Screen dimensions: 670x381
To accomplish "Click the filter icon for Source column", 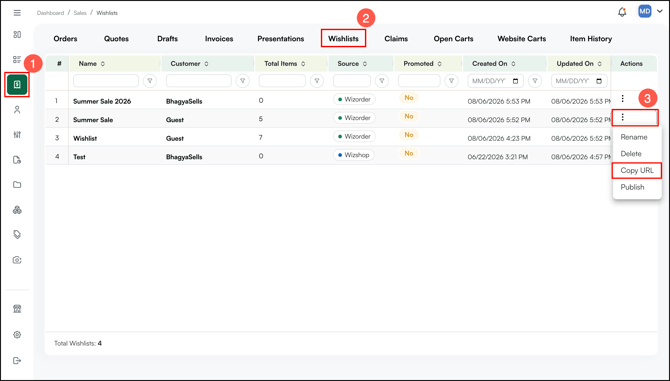I will [x=382, y=81].
